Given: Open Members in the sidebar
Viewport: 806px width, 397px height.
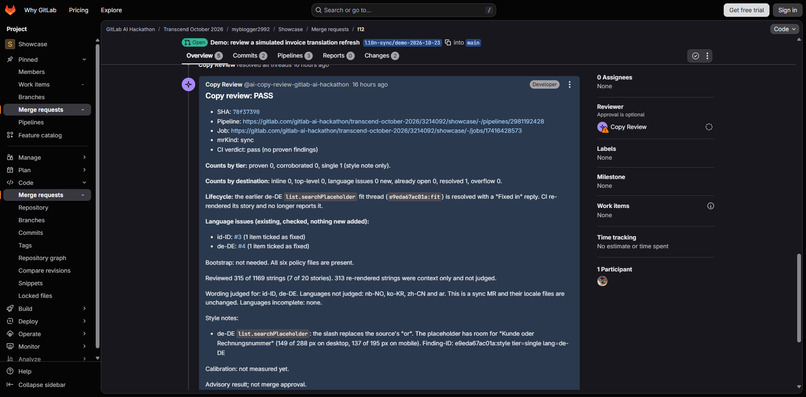Looking at the screenshot, I should (x=31, y=72).
